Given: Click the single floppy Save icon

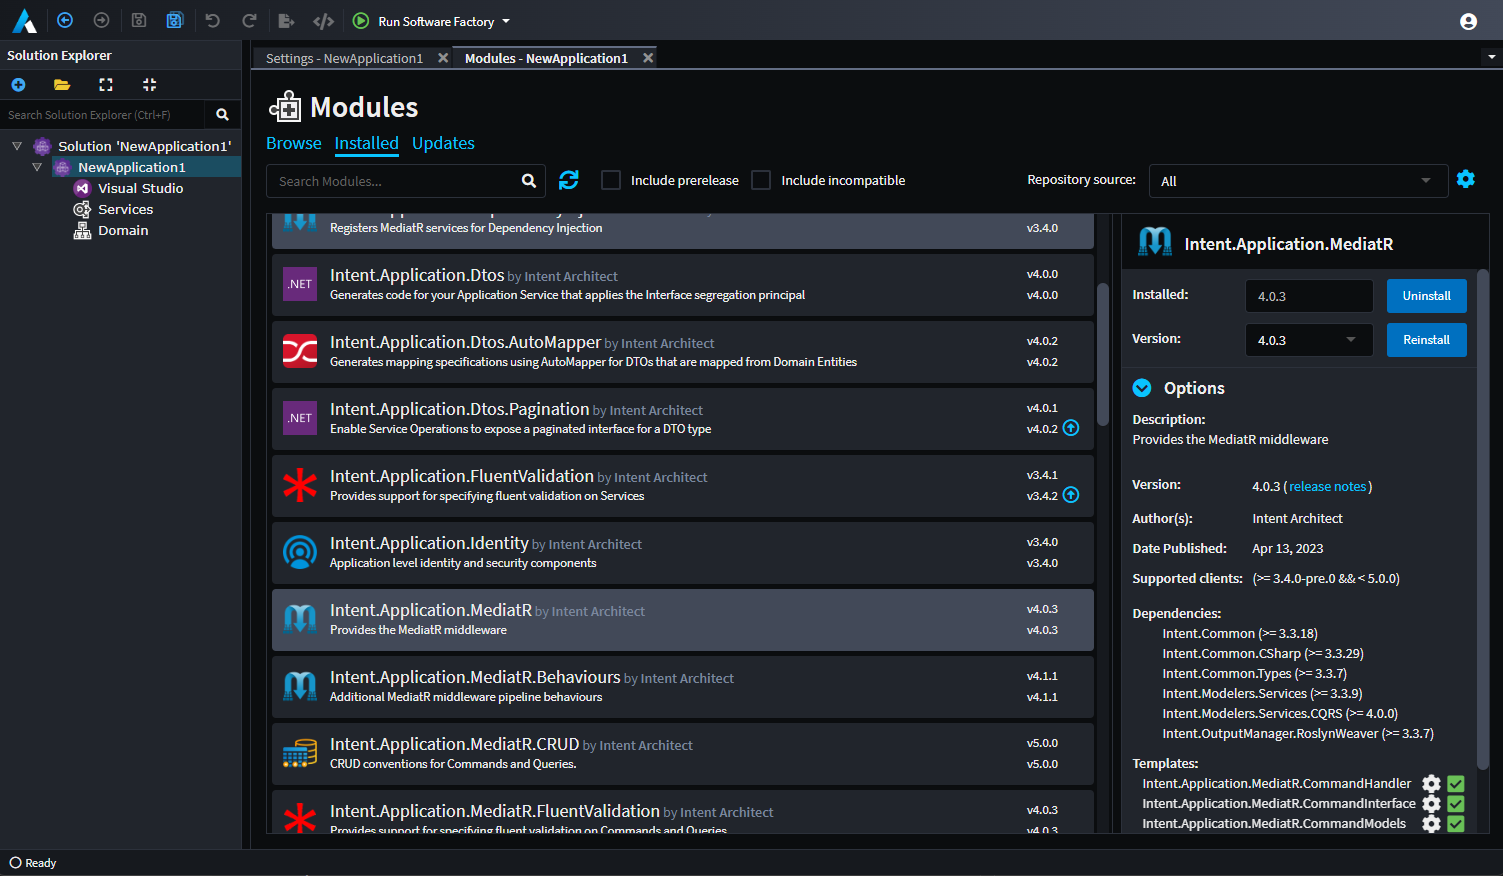Looking at the screenshot, I should (x=139, y=20).
